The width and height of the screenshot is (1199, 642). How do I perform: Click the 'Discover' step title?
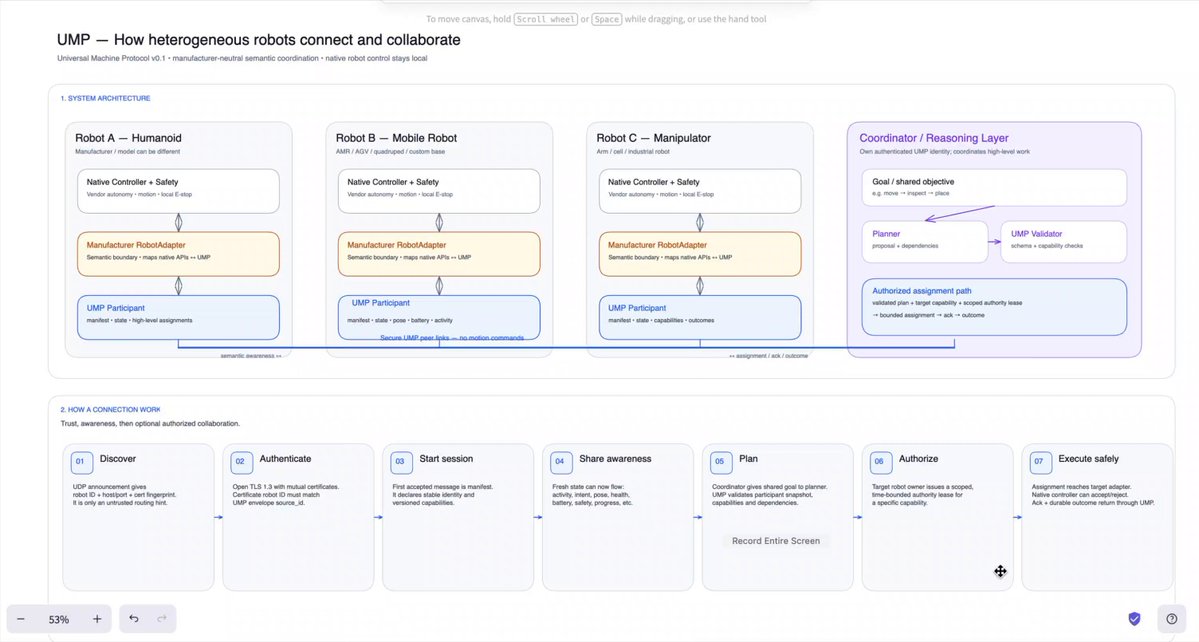(118, 459)
